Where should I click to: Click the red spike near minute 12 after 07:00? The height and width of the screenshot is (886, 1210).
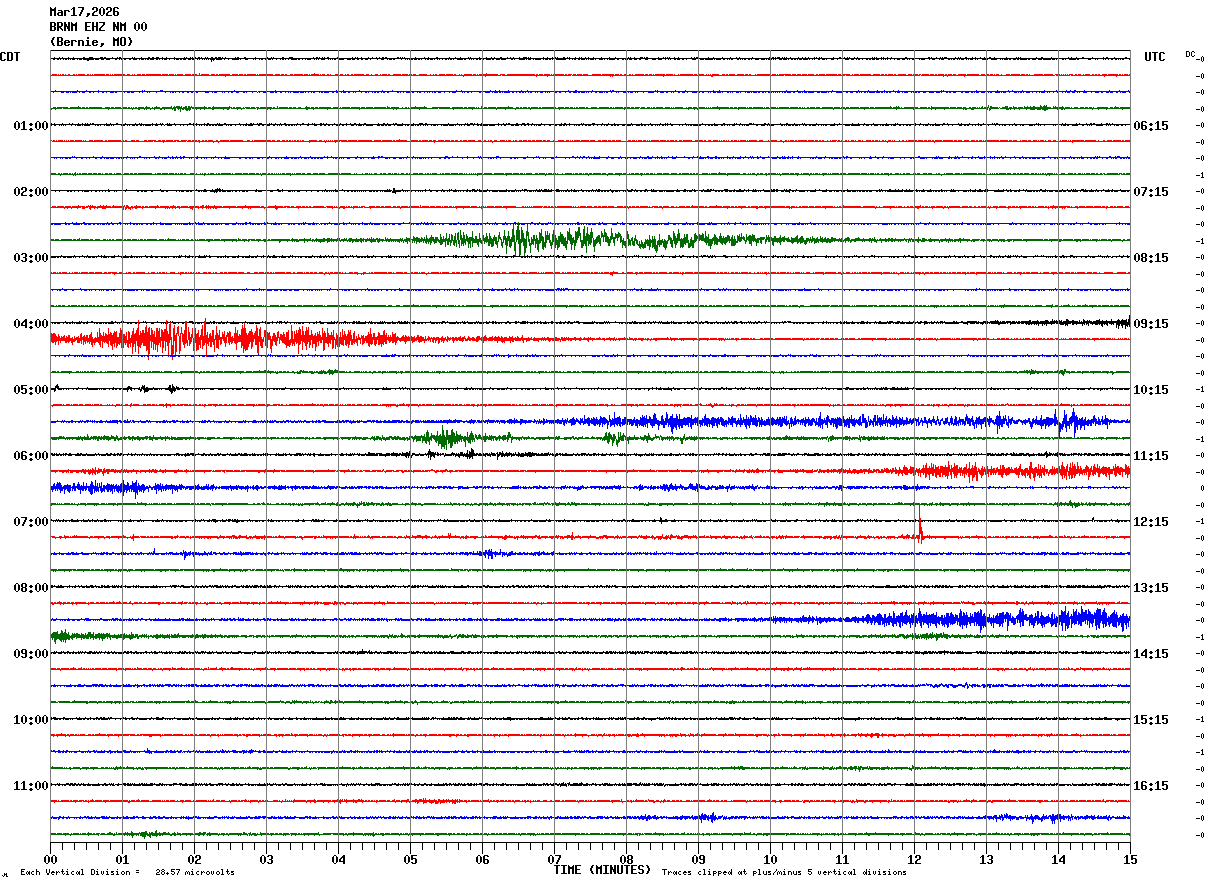[920, 526]
